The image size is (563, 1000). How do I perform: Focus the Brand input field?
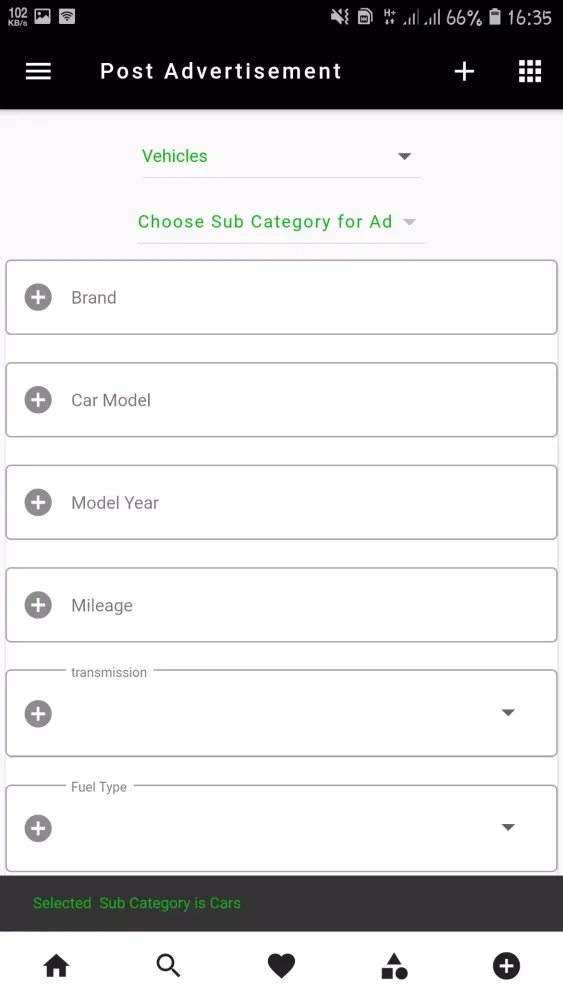(281, 297)
